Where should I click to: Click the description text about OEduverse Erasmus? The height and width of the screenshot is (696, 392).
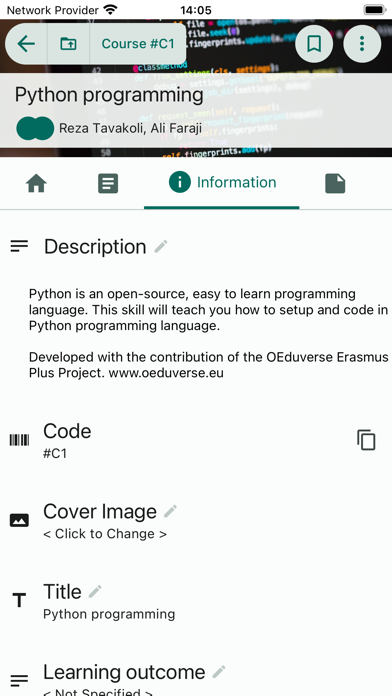tap(209, 365)
